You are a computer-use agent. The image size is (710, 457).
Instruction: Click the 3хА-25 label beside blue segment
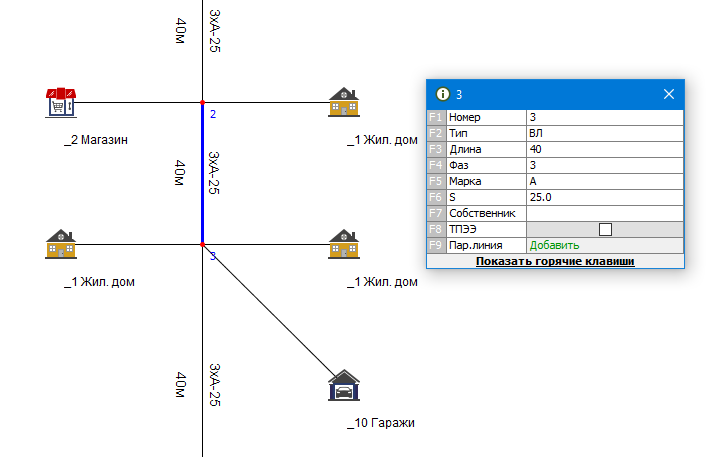(214, 173)
